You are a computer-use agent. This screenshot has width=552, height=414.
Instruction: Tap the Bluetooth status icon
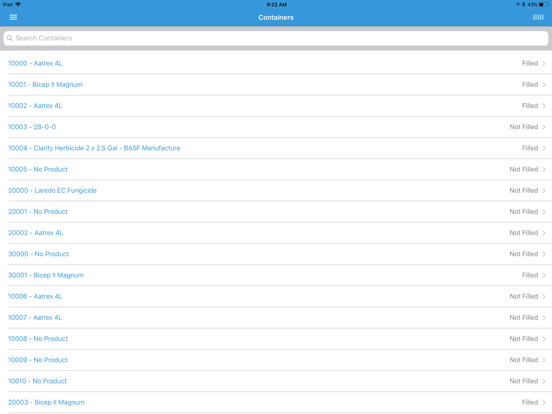point(523,5)
